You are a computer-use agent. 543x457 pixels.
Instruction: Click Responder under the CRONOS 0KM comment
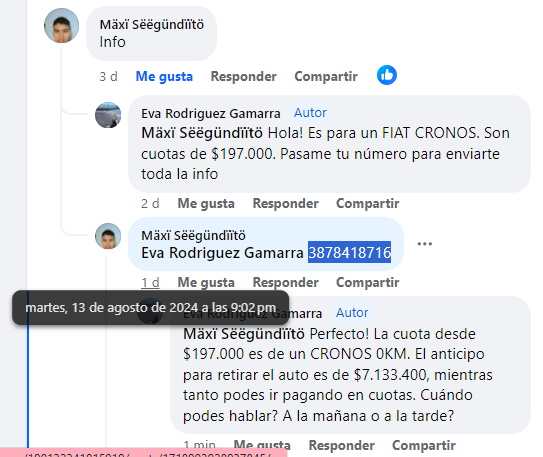pos(341,445)
